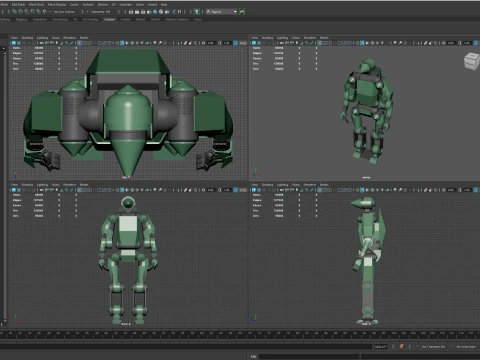Click the MEL command line input
Viewport: 480px width, 360px height.
tap(309, 356)
